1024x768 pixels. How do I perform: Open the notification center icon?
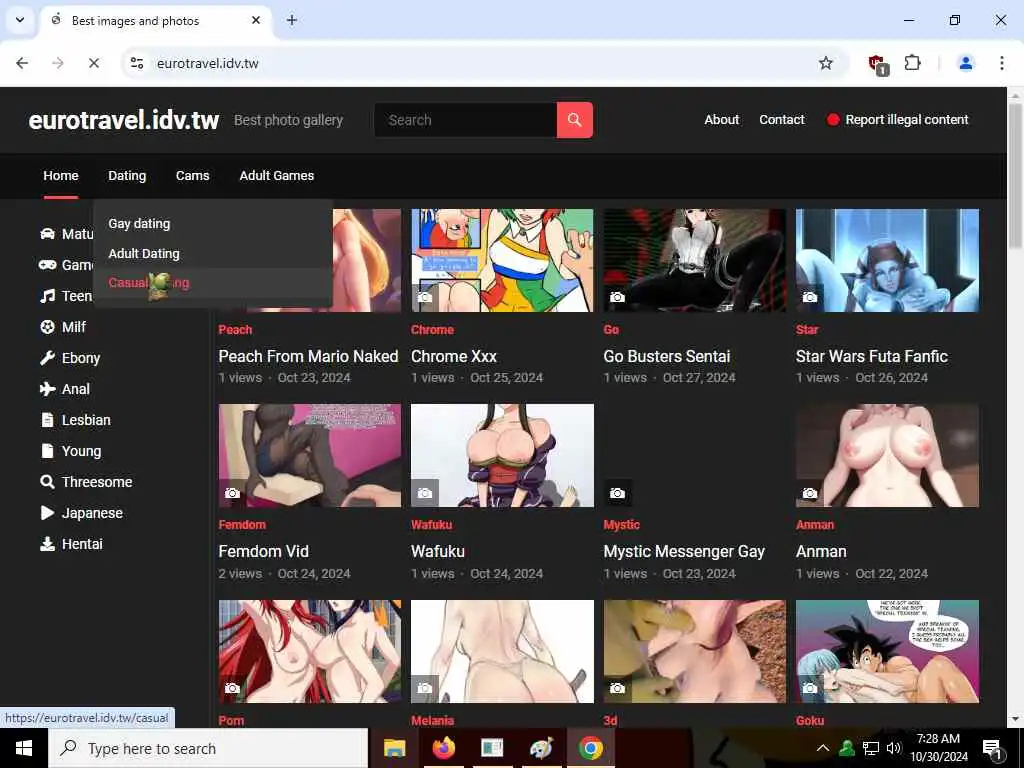992,749
